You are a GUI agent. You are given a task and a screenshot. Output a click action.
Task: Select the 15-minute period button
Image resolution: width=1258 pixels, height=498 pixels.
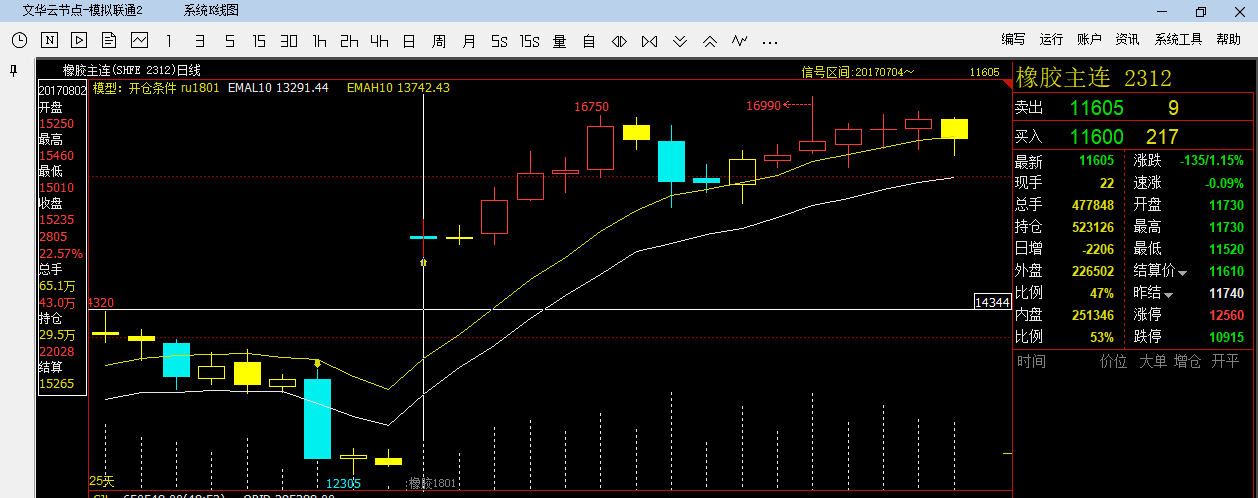point(259,41)
